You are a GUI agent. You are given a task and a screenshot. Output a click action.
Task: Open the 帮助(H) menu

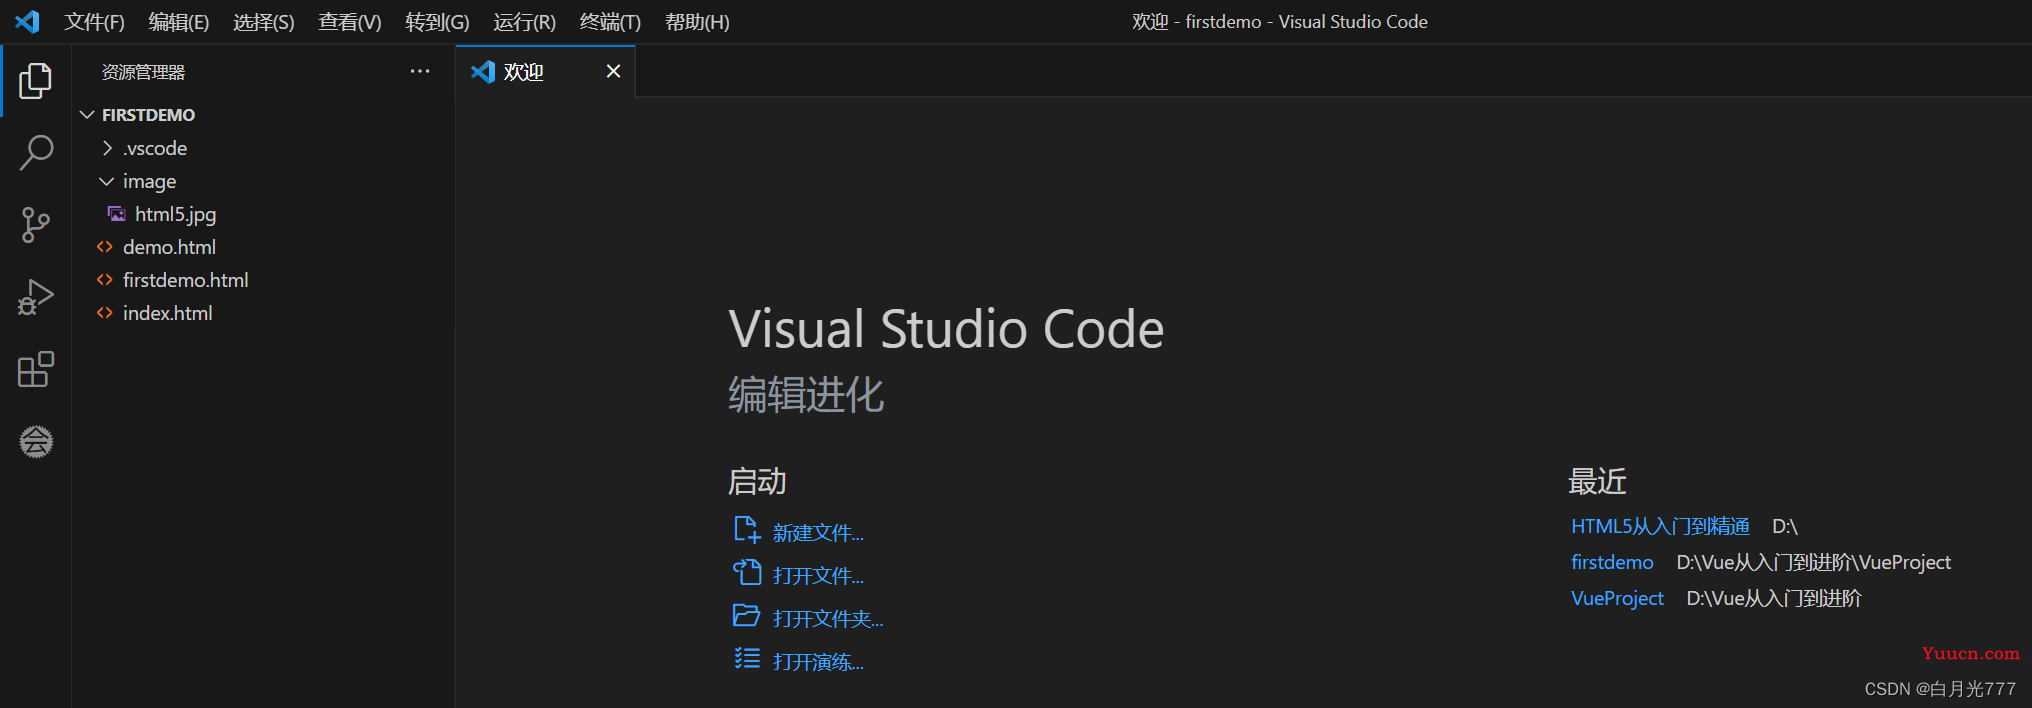click(697, 22)
